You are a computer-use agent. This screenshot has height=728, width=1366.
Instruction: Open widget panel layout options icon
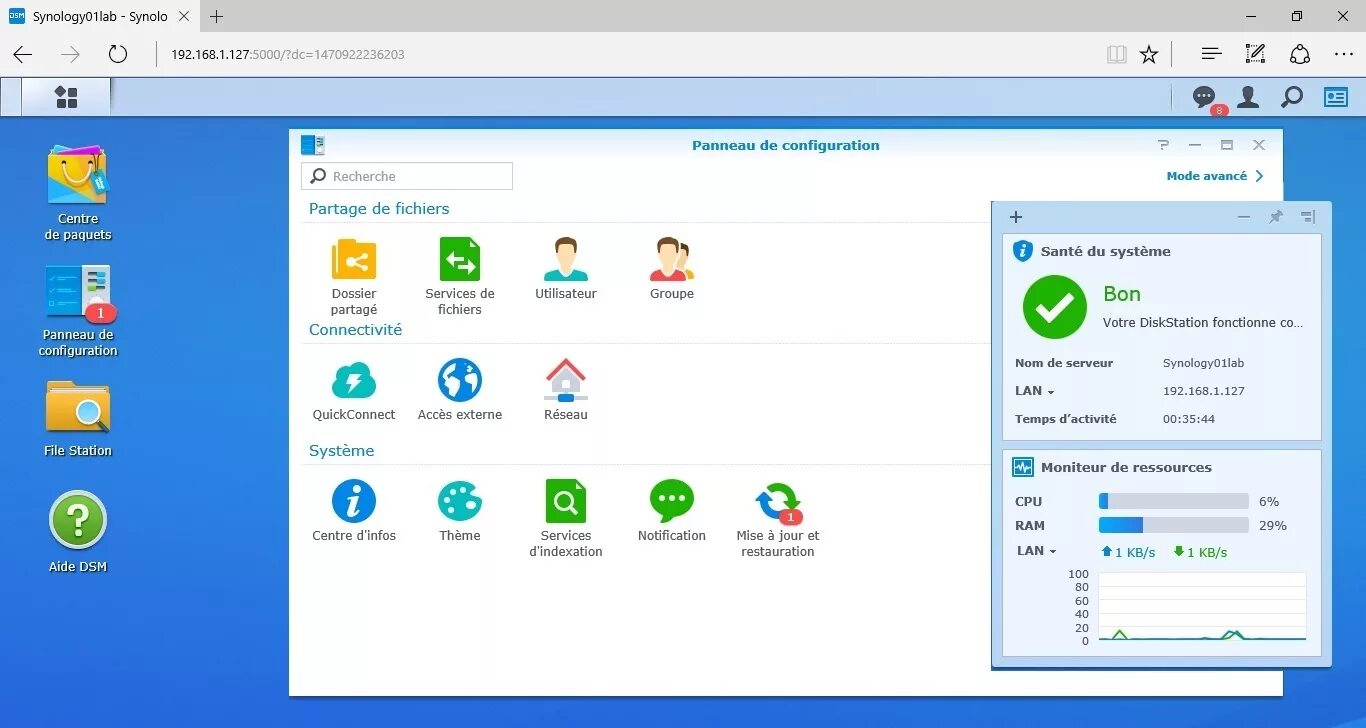1308,217
